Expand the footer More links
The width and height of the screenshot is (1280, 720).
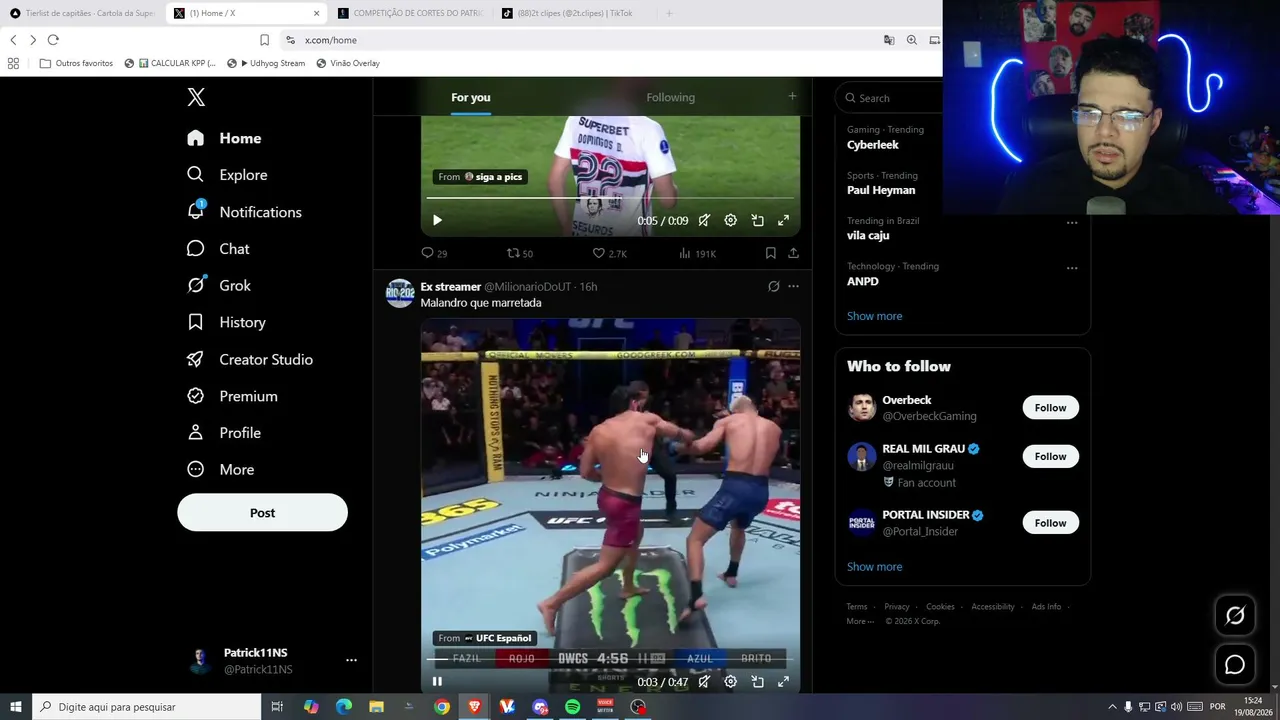pyautogui.click(x=859, y=621)
